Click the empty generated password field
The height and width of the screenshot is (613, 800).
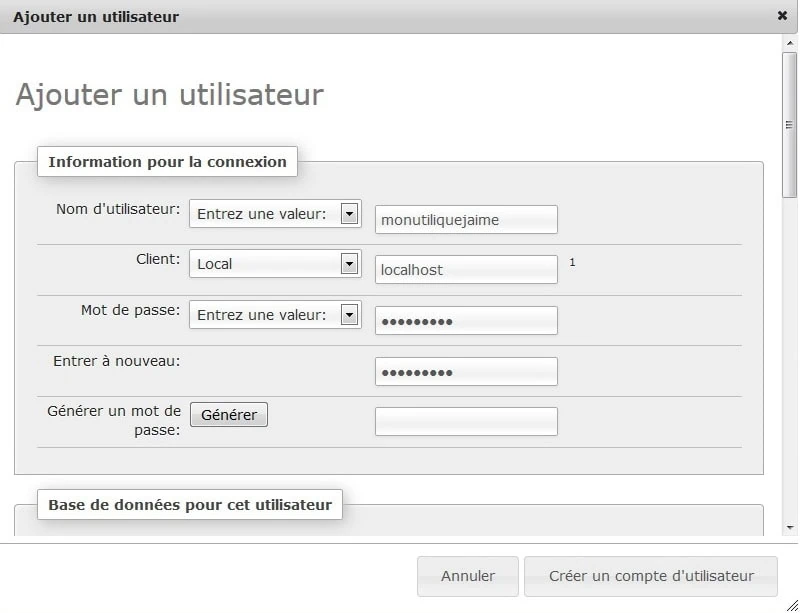[x=465, y=421]
